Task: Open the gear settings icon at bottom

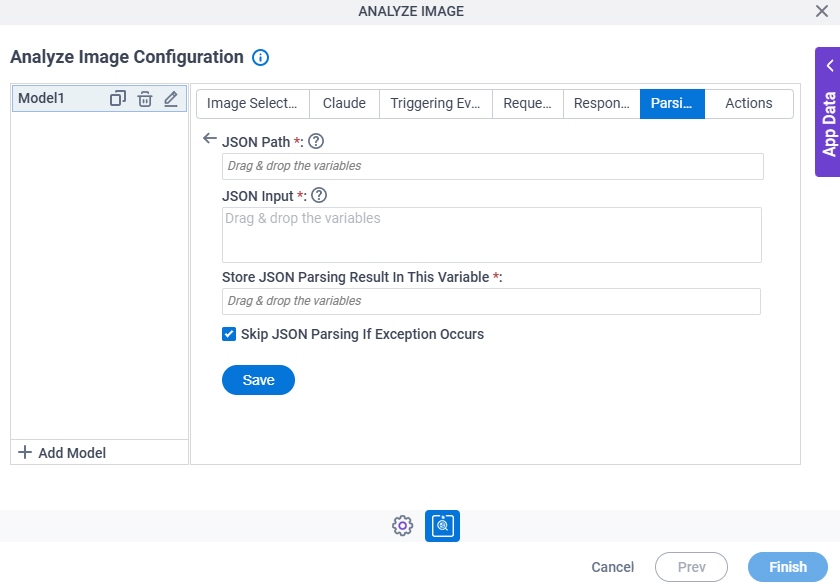Action: tap(402, 526)
